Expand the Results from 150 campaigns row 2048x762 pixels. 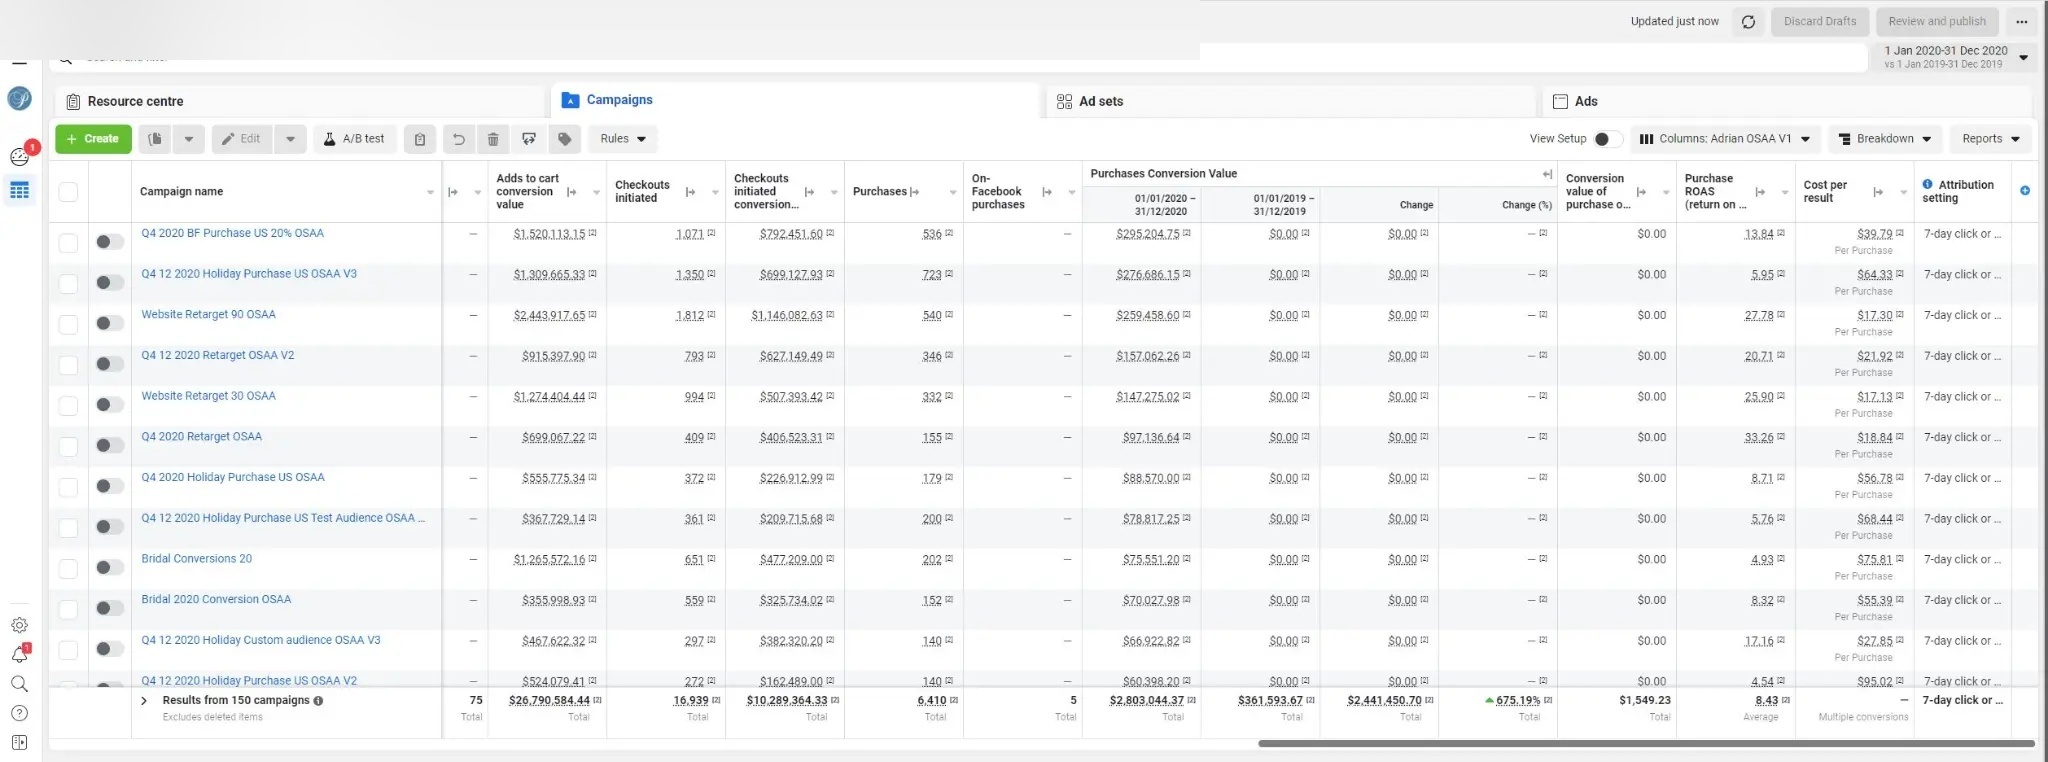(x=144, y=701)
